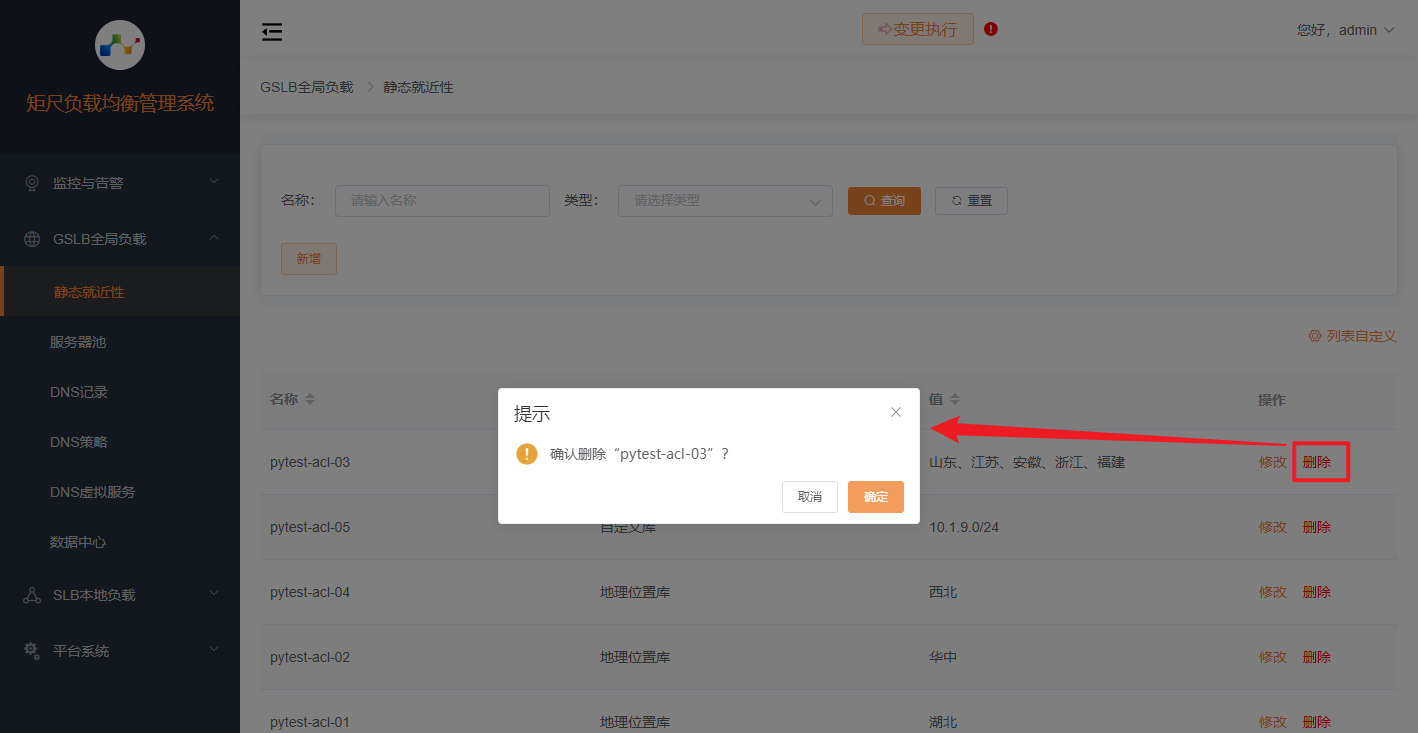
Task: Click the globe icon beside GSLB全局负载
Action: [31, 238]
